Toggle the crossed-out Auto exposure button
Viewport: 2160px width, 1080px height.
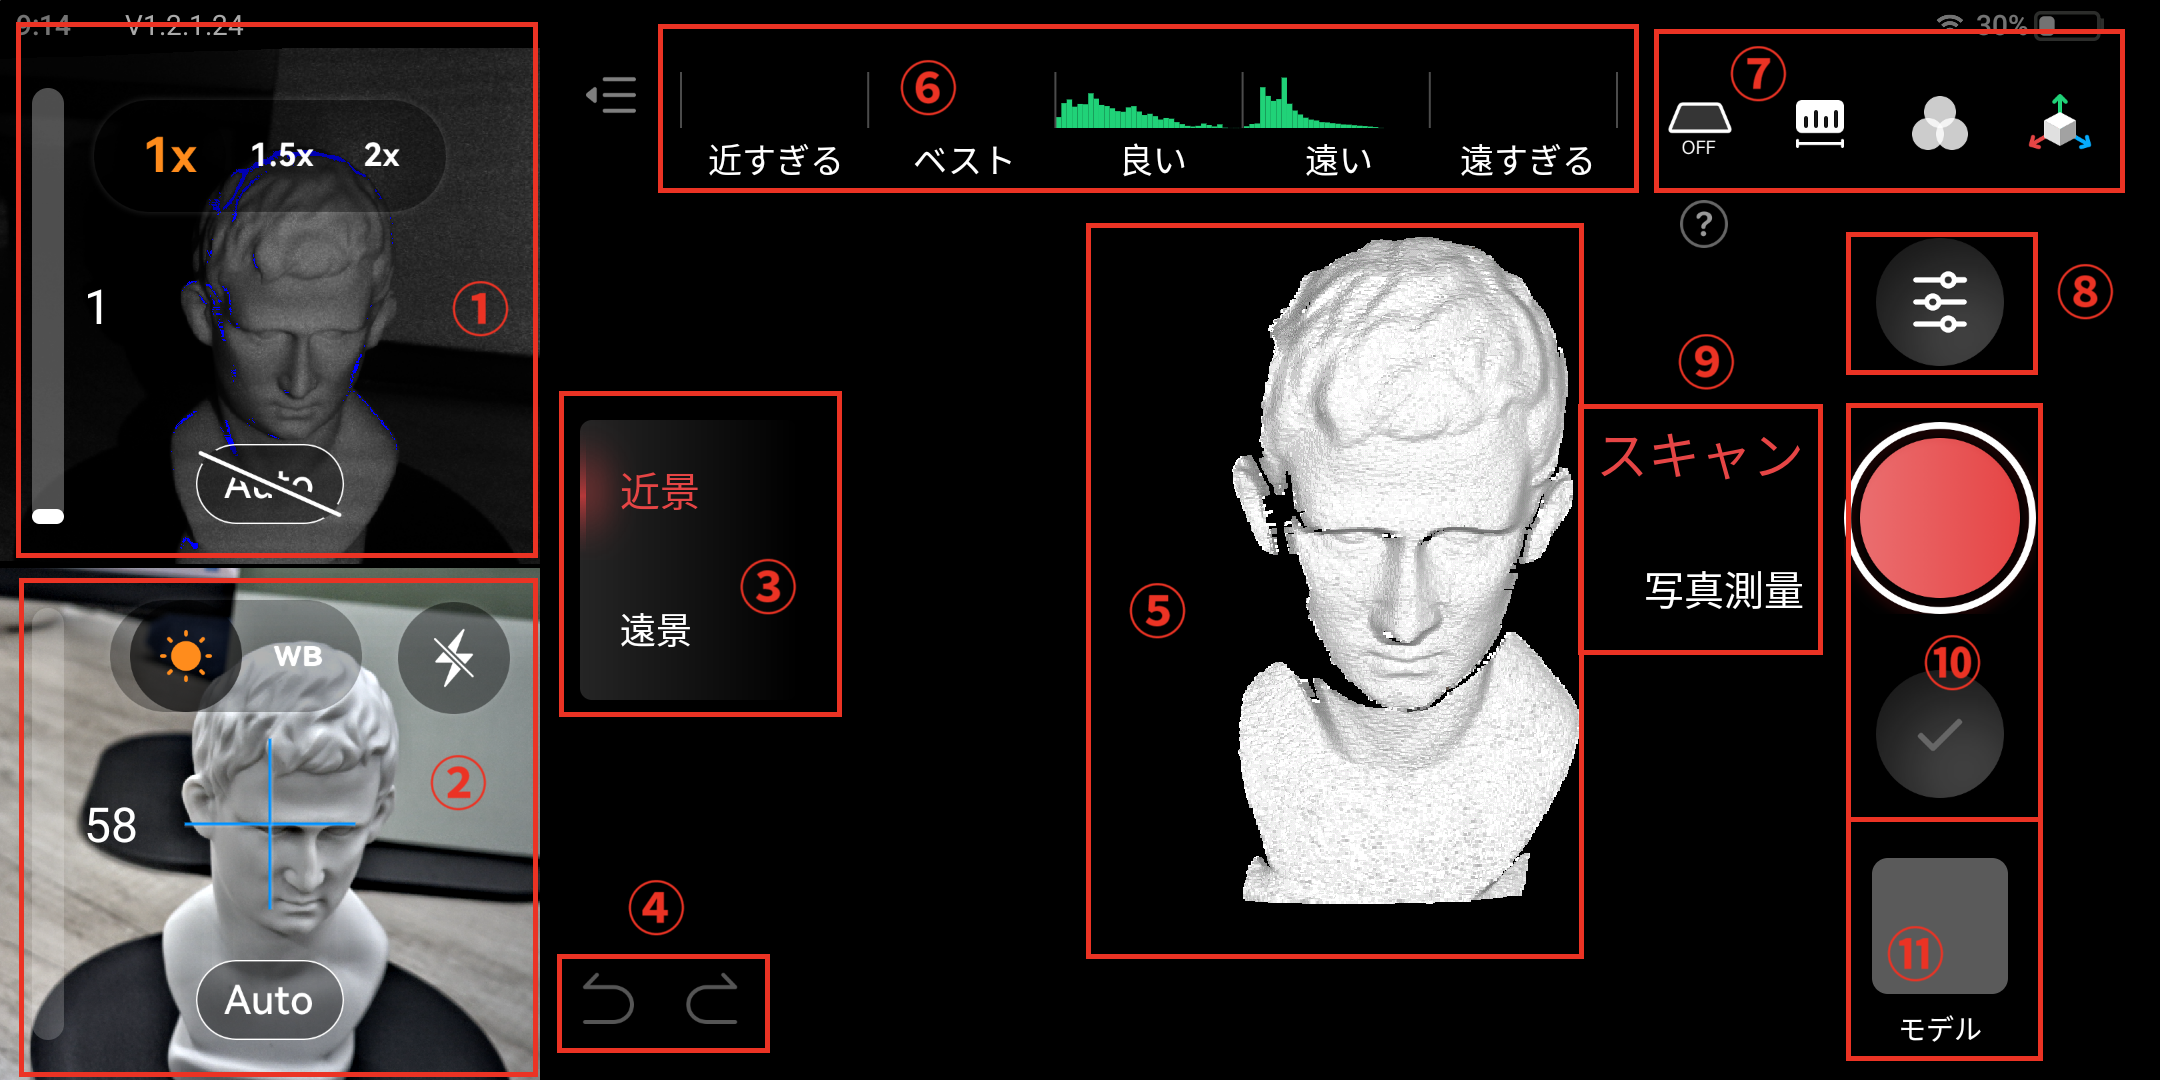[x=270, y=484]
